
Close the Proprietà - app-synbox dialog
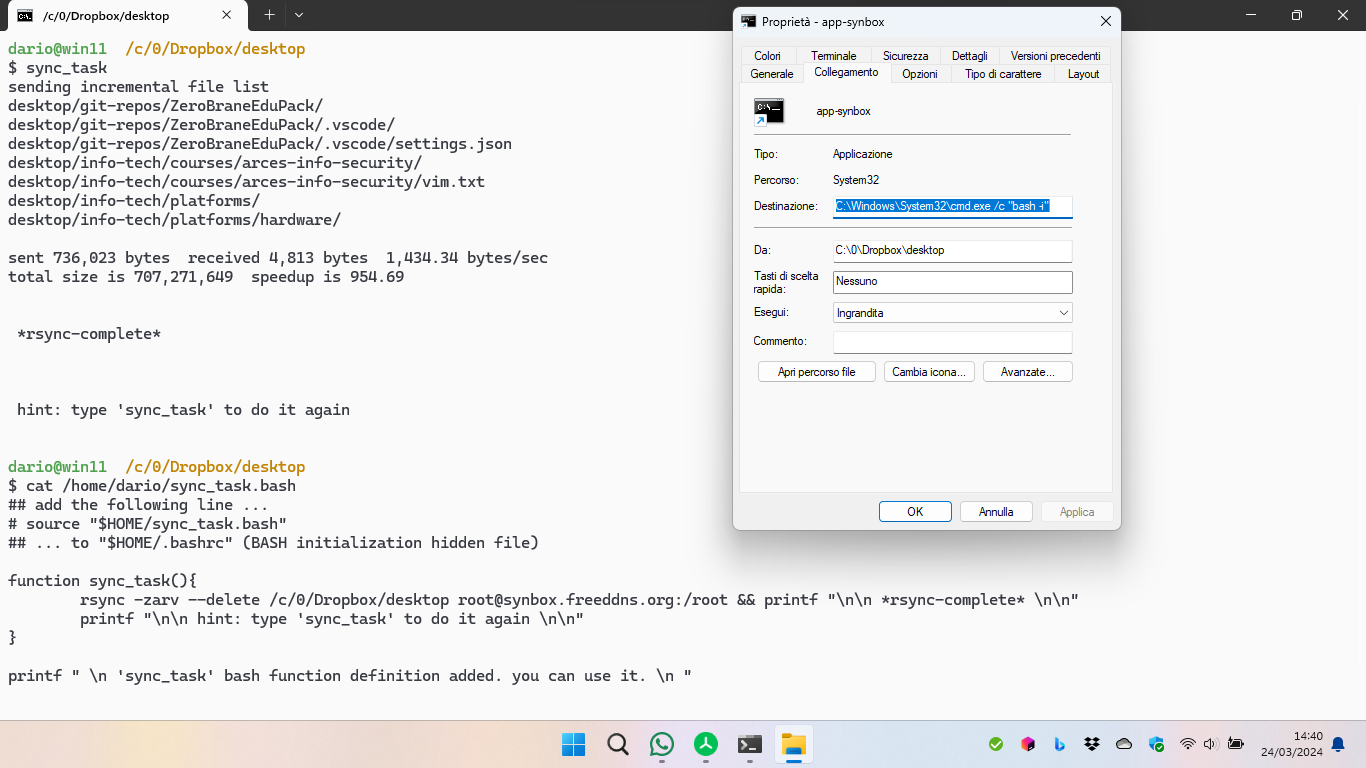[1105, 21]
